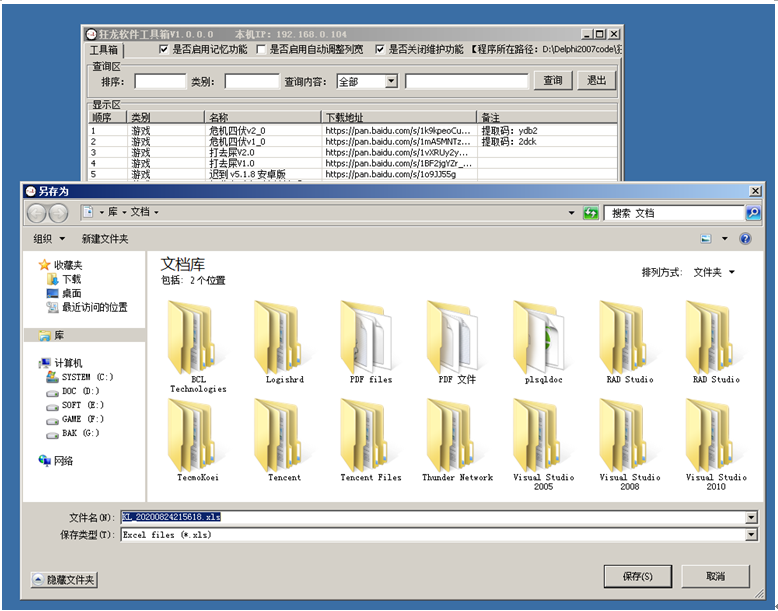This screenshot has height=611, width=778.
Task: Select 最近访问的位置 in sidebar
Action: [x=87, y=307]
